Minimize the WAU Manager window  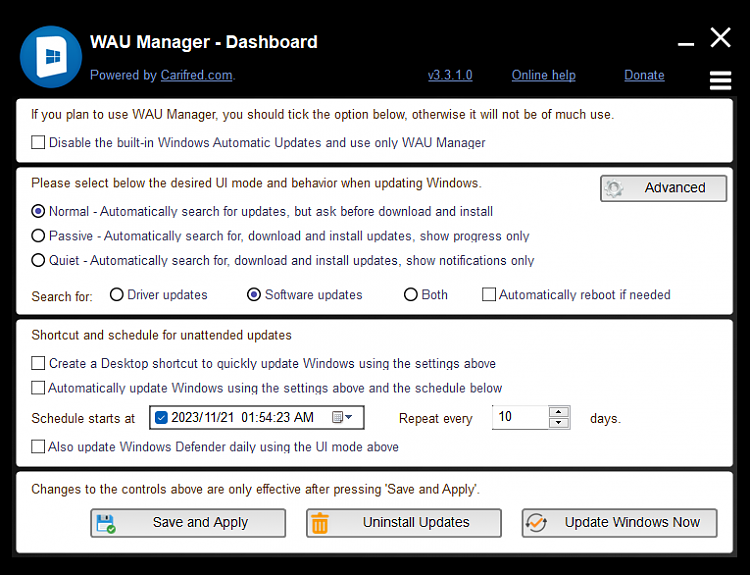coord(685,44)
